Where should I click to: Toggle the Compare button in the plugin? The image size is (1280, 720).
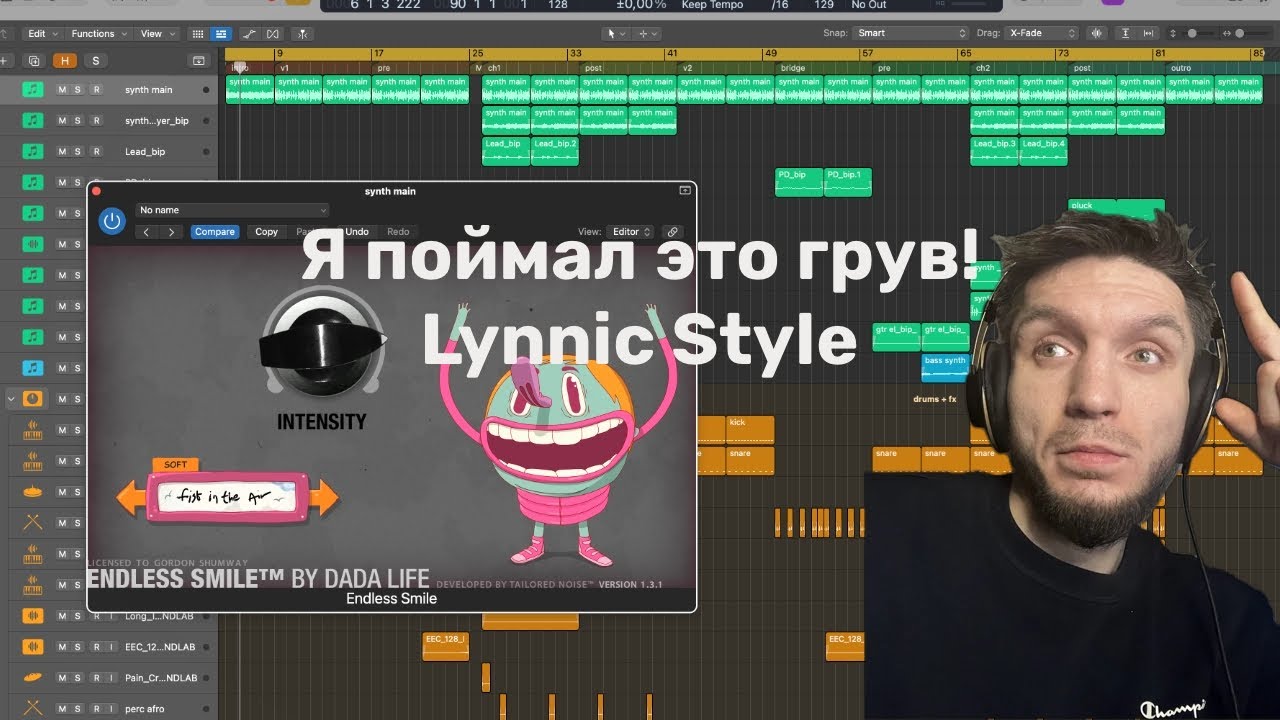pos(215,232)
